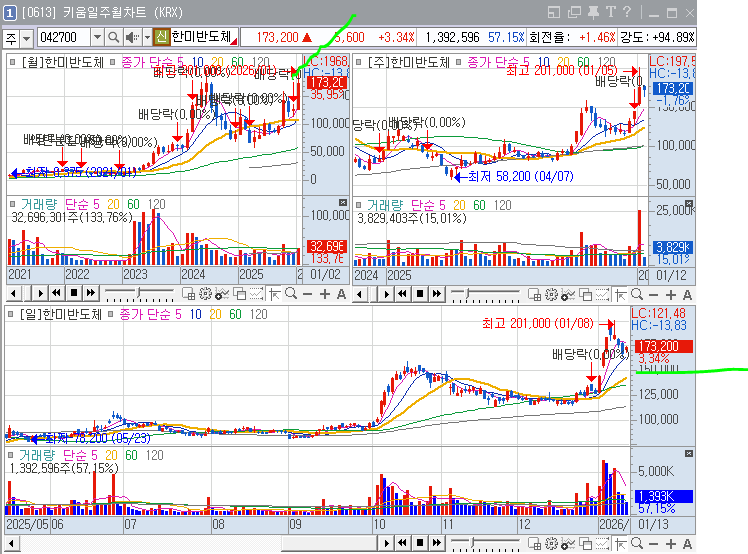Toggle the monthly chart 한미반도체 legend checkbox
The width and height of the screenshot is (748, 554).
coord(13,62)
